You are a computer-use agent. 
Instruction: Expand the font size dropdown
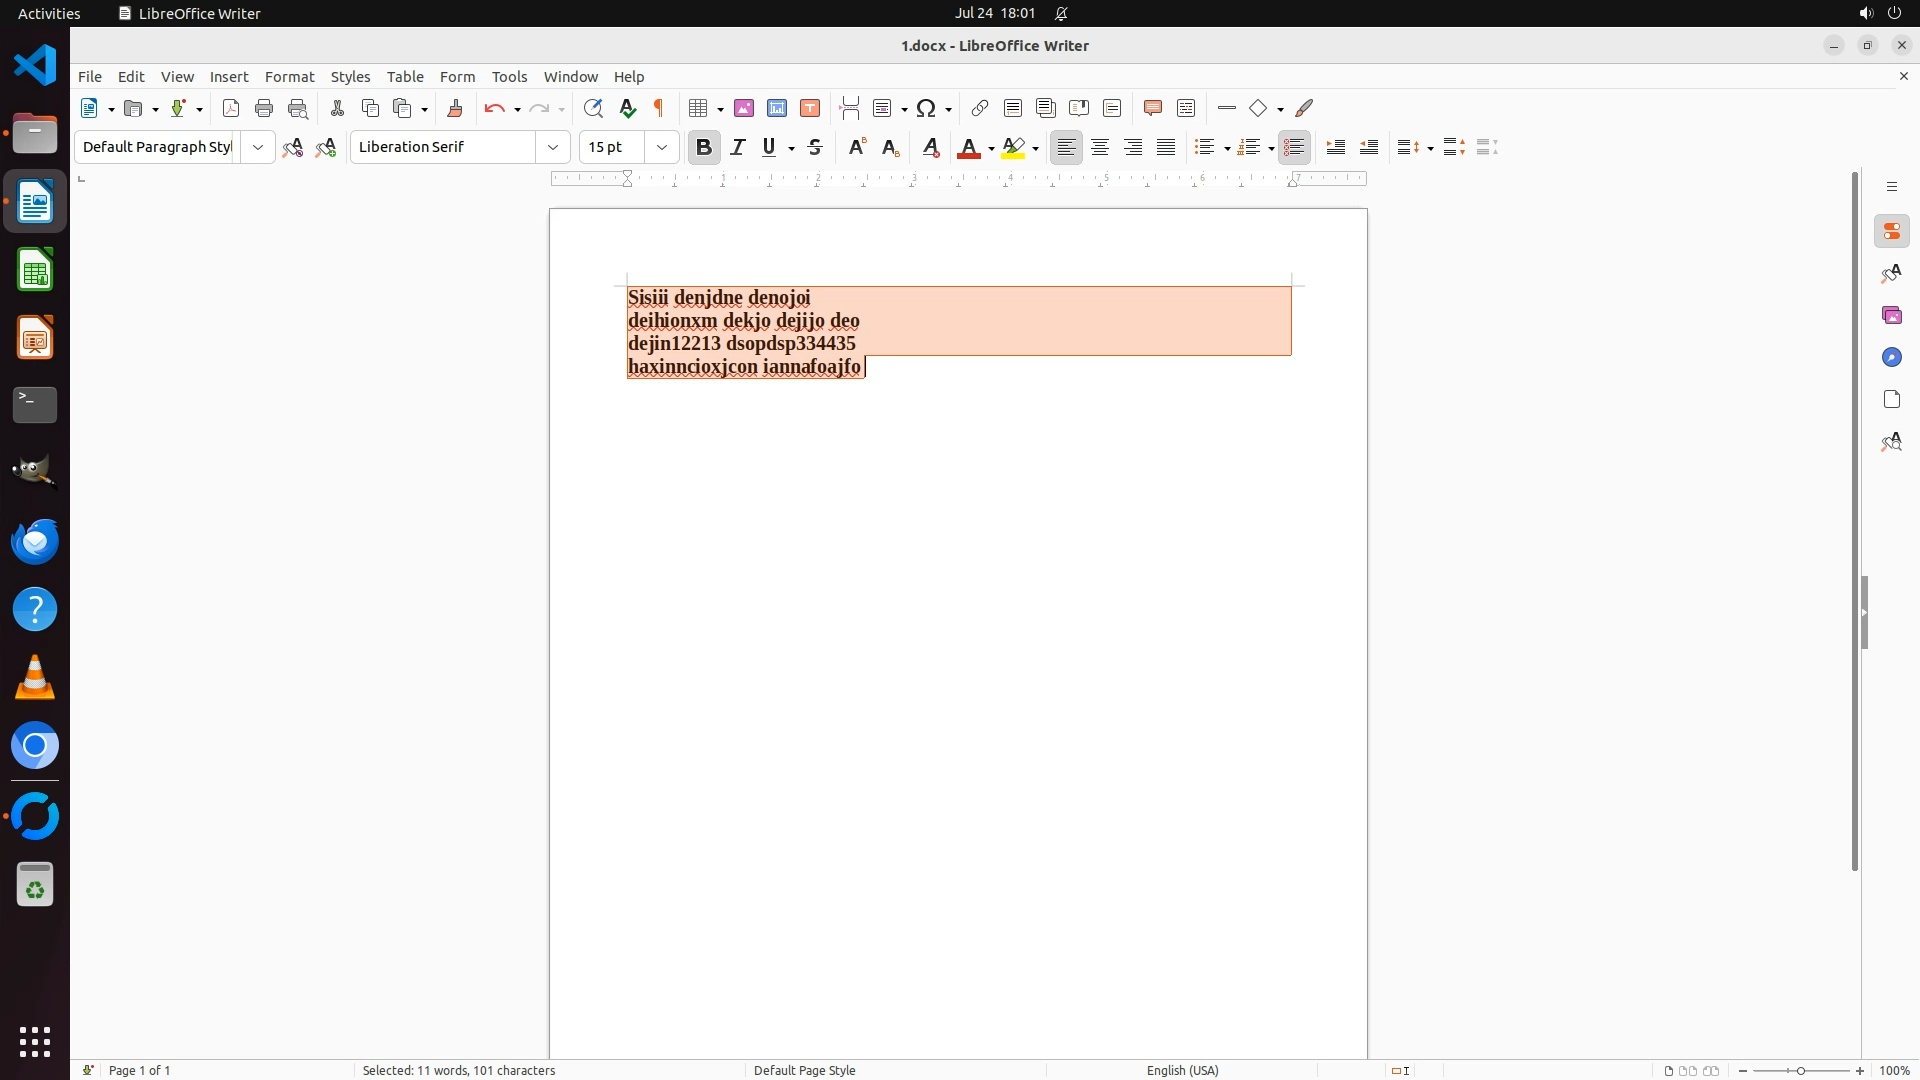pyautogui.click(x=662, y=148)
